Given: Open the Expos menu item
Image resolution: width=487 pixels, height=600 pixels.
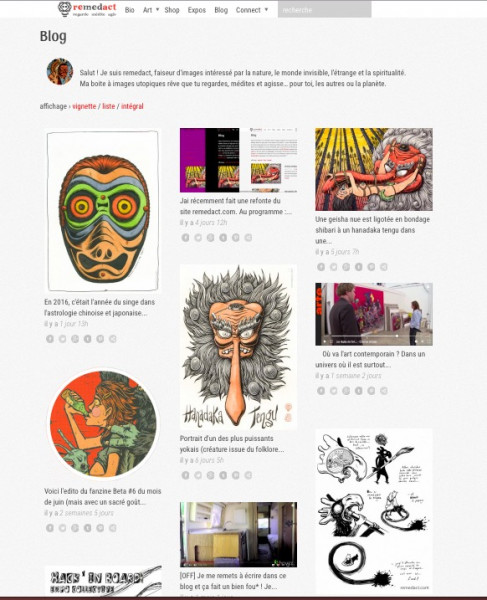Looking at the screenshot, I should (197, 10).
